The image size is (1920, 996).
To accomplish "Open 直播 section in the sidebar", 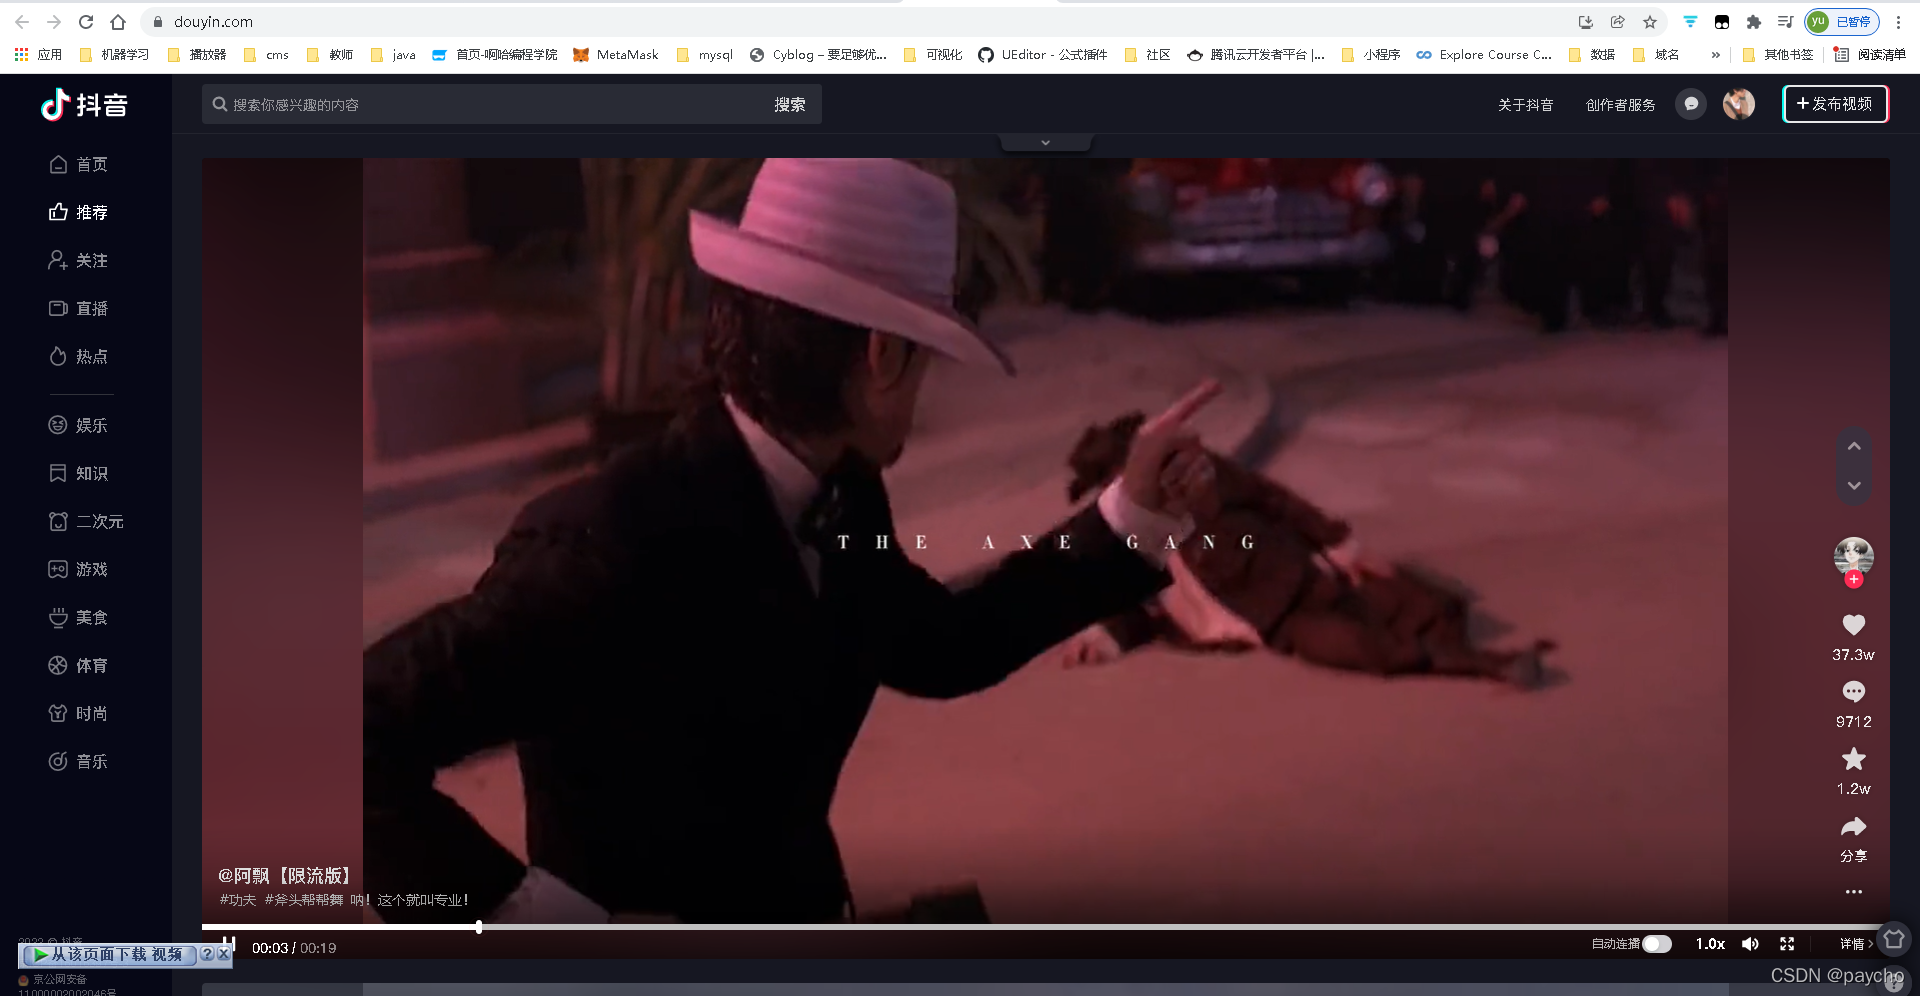I will pyautogui.click(x=78, y=308).
